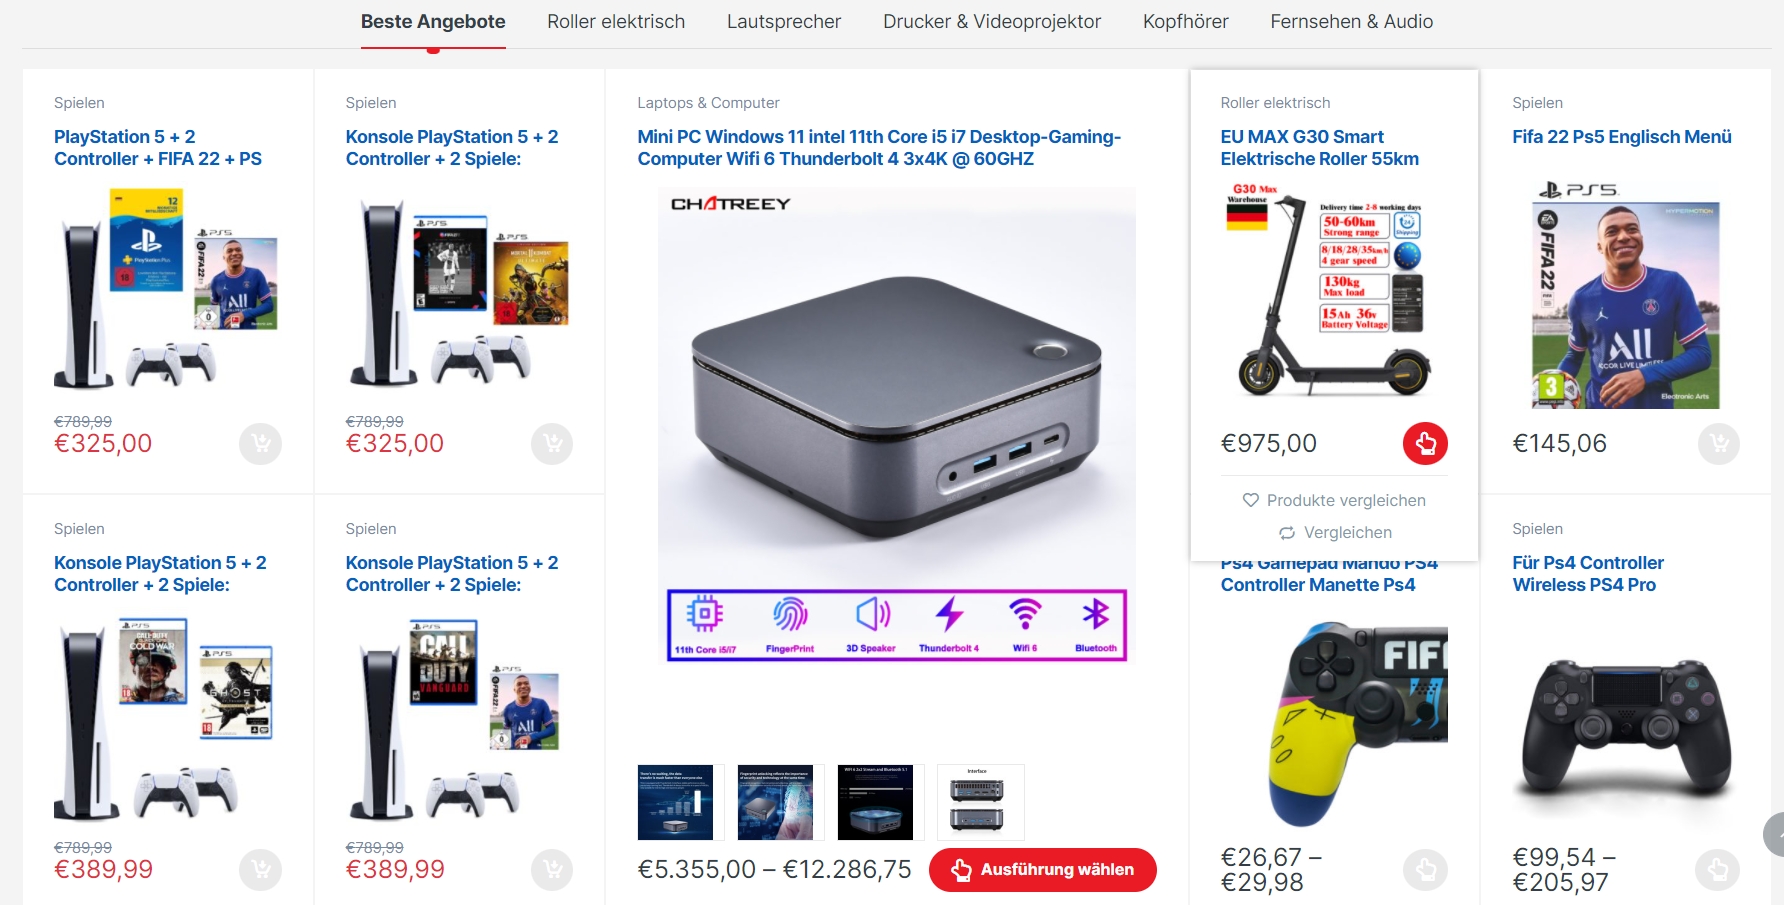Screen dimensions: 1784x905
Task: Click the Vergleichen refresh arrows icon
Action: pyautogui.click(x=1287, y=533)
